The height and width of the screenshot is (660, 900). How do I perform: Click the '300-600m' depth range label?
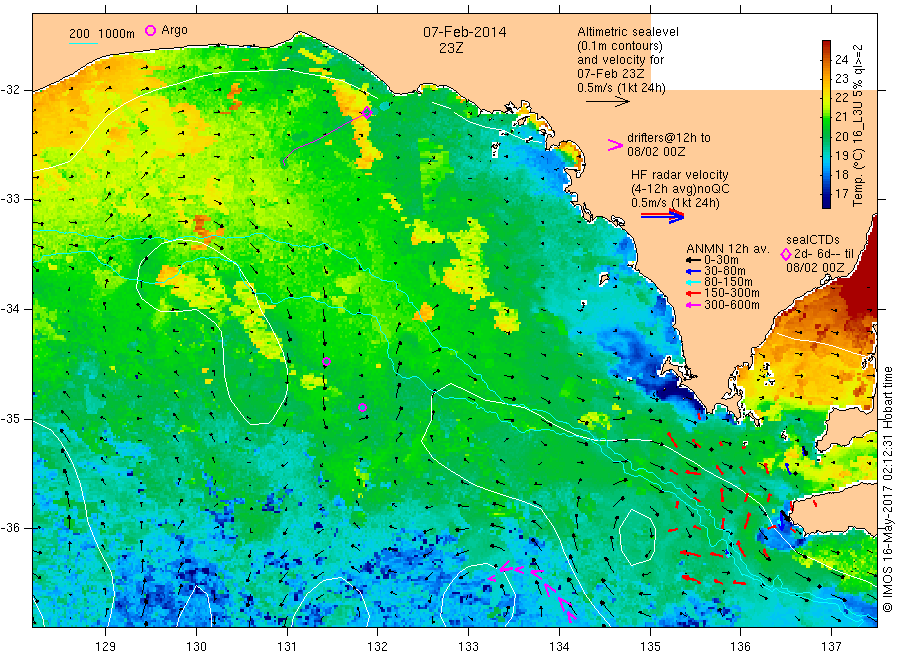pyautogui.click(x=732, y=305)
